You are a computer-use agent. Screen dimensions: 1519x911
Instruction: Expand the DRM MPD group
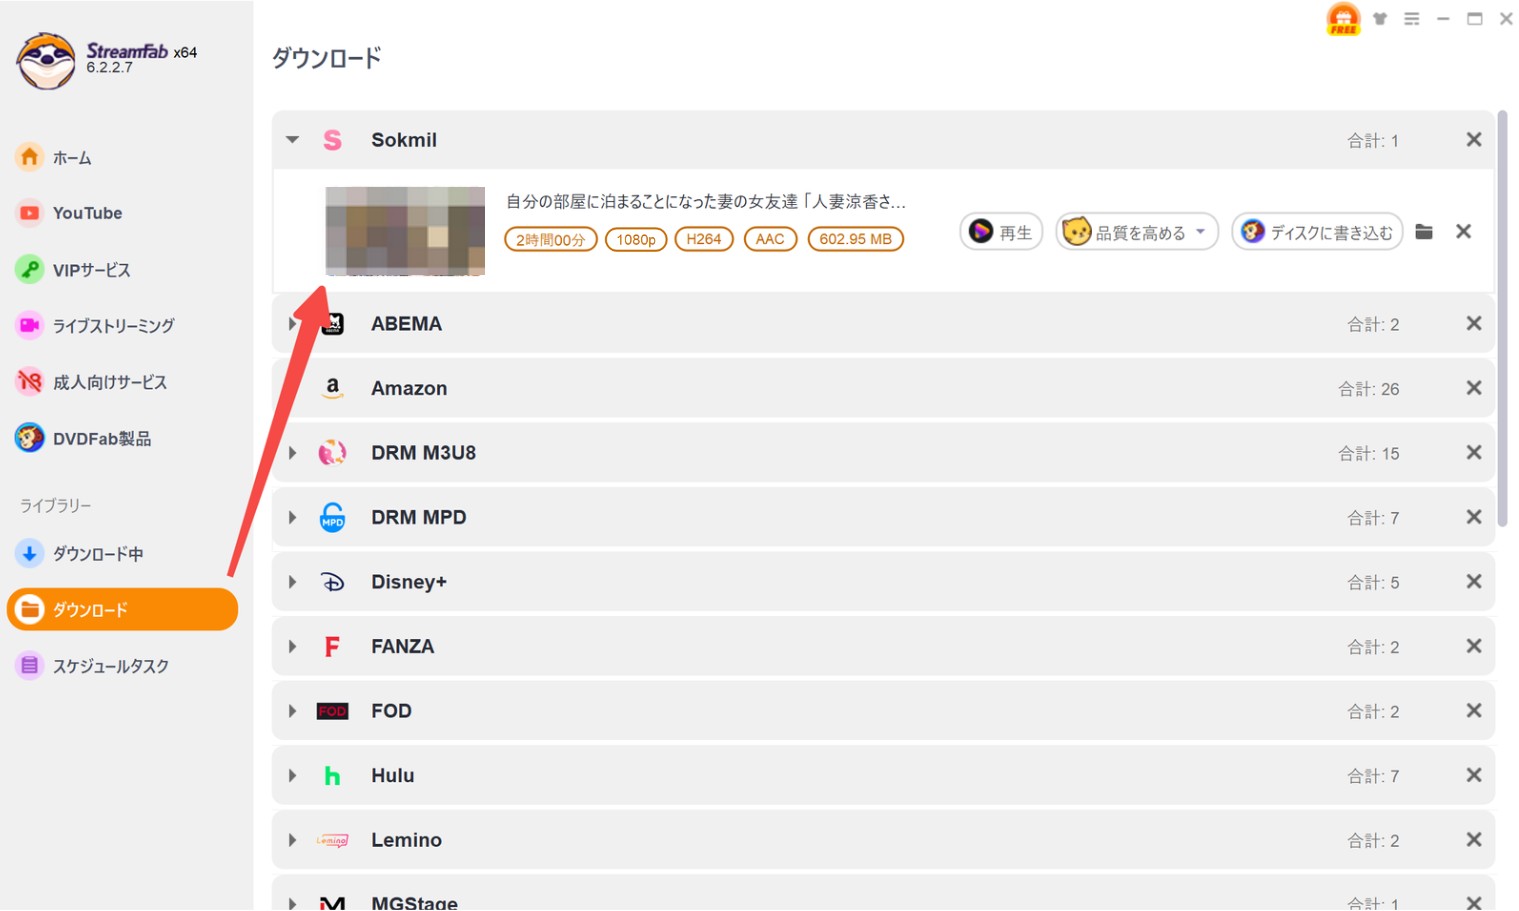292,517
